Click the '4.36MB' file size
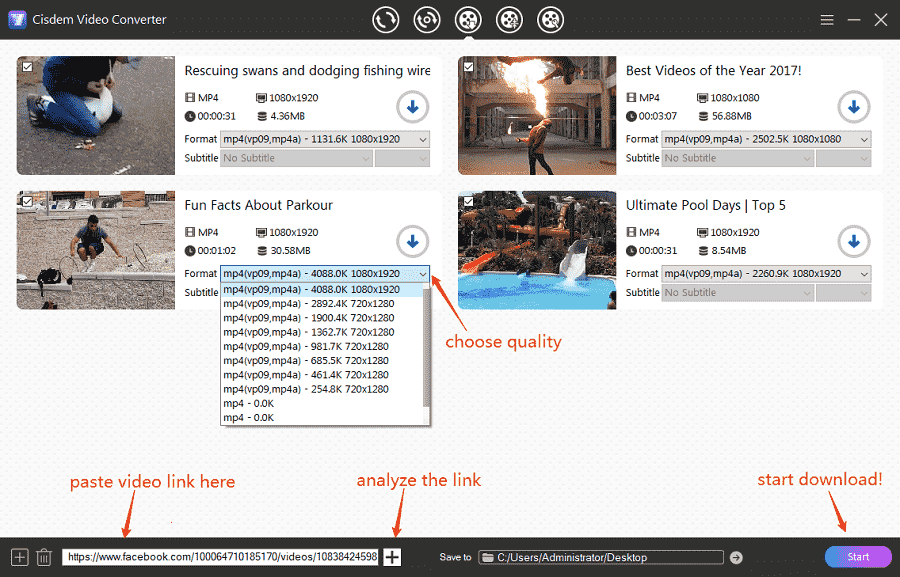 288,116
